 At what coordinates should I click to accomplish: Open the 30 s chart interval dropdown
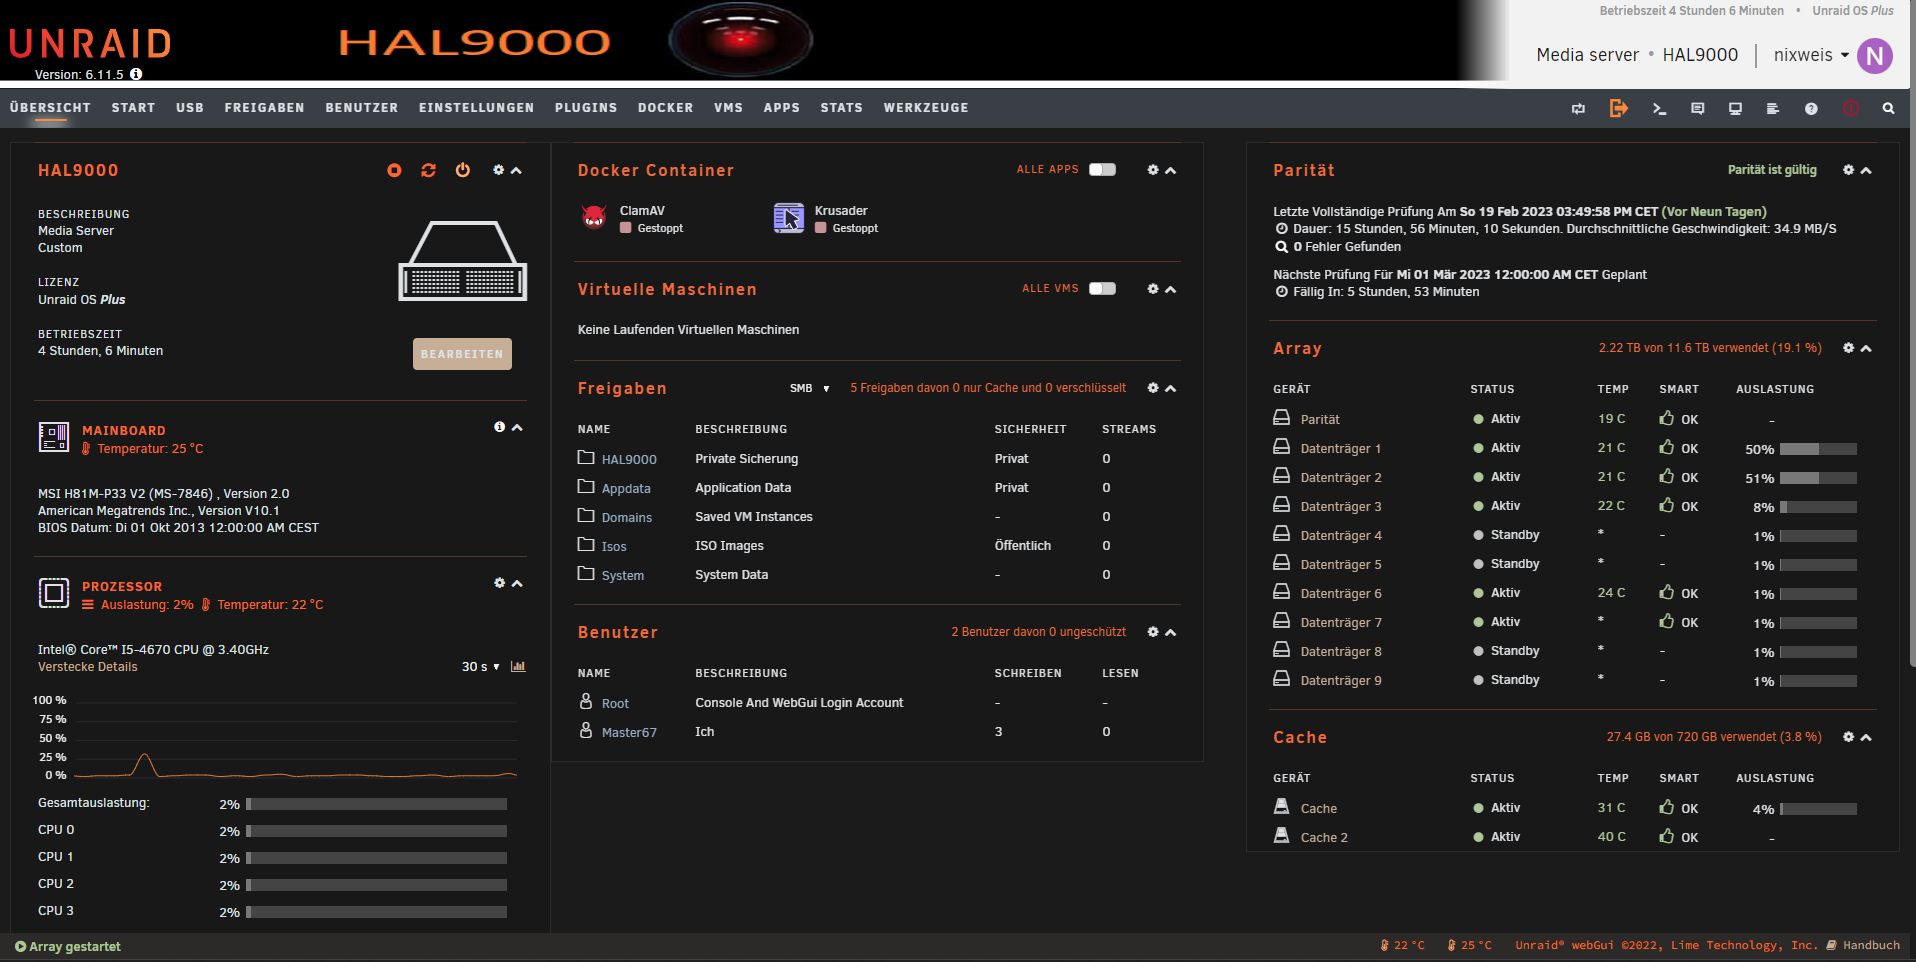tap(481, 667)
